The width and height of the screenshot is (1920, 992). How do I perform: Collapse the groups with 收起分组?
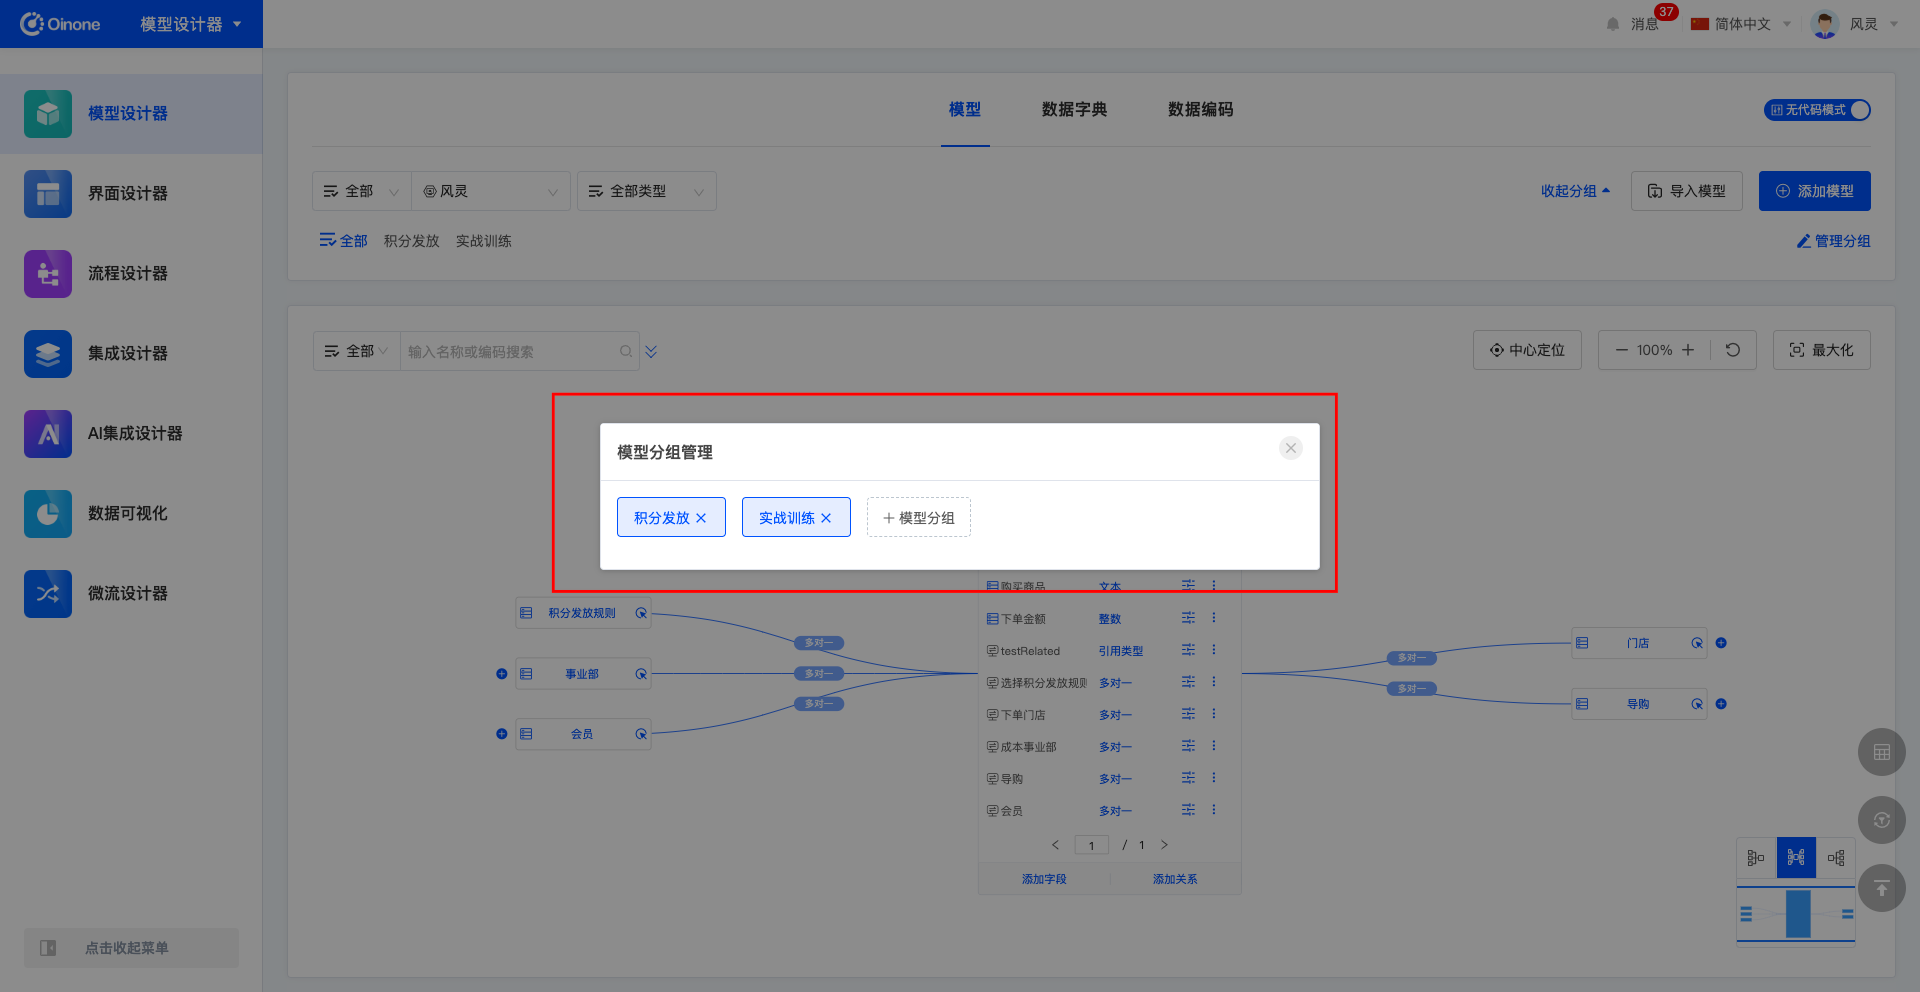click(1575, 191)
